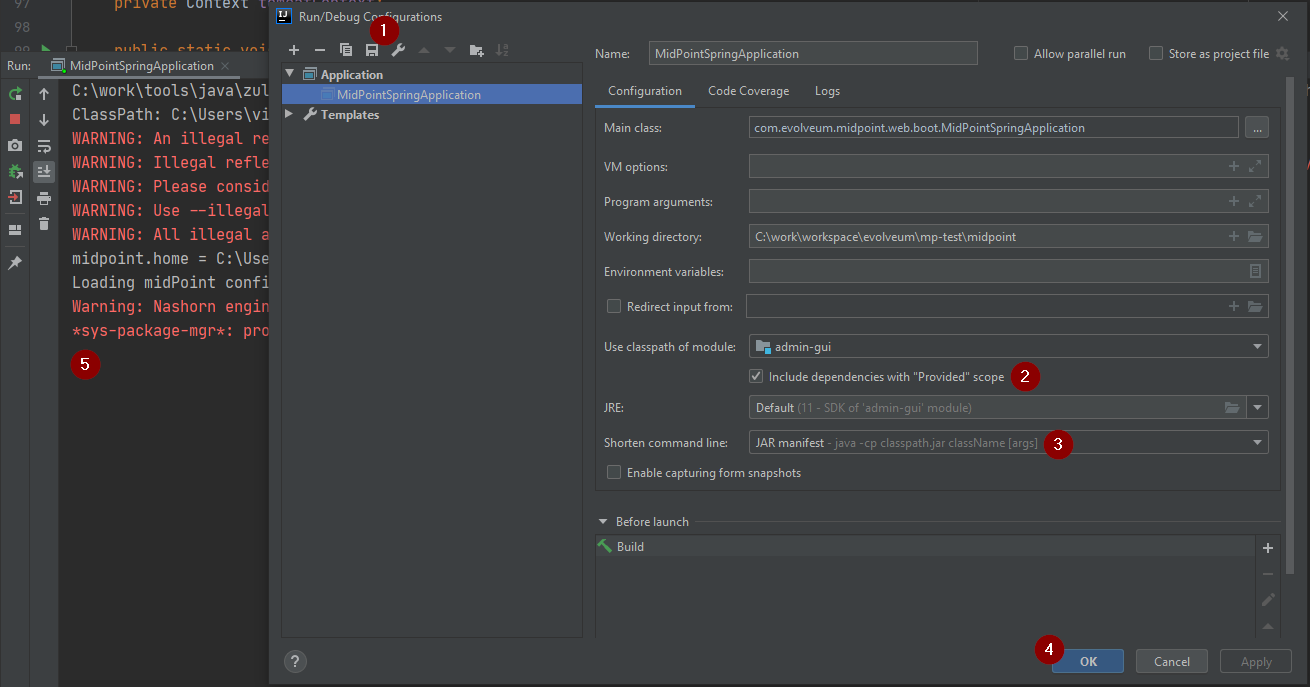Open the JRE selection dropdown
The image size is (1310, 687).
click(1258, 407)
